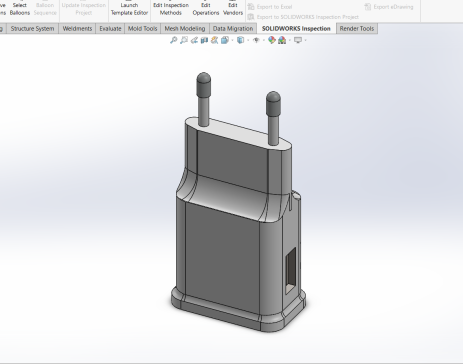
Task: Click Export to Excel
Action: tap(270, 7)
